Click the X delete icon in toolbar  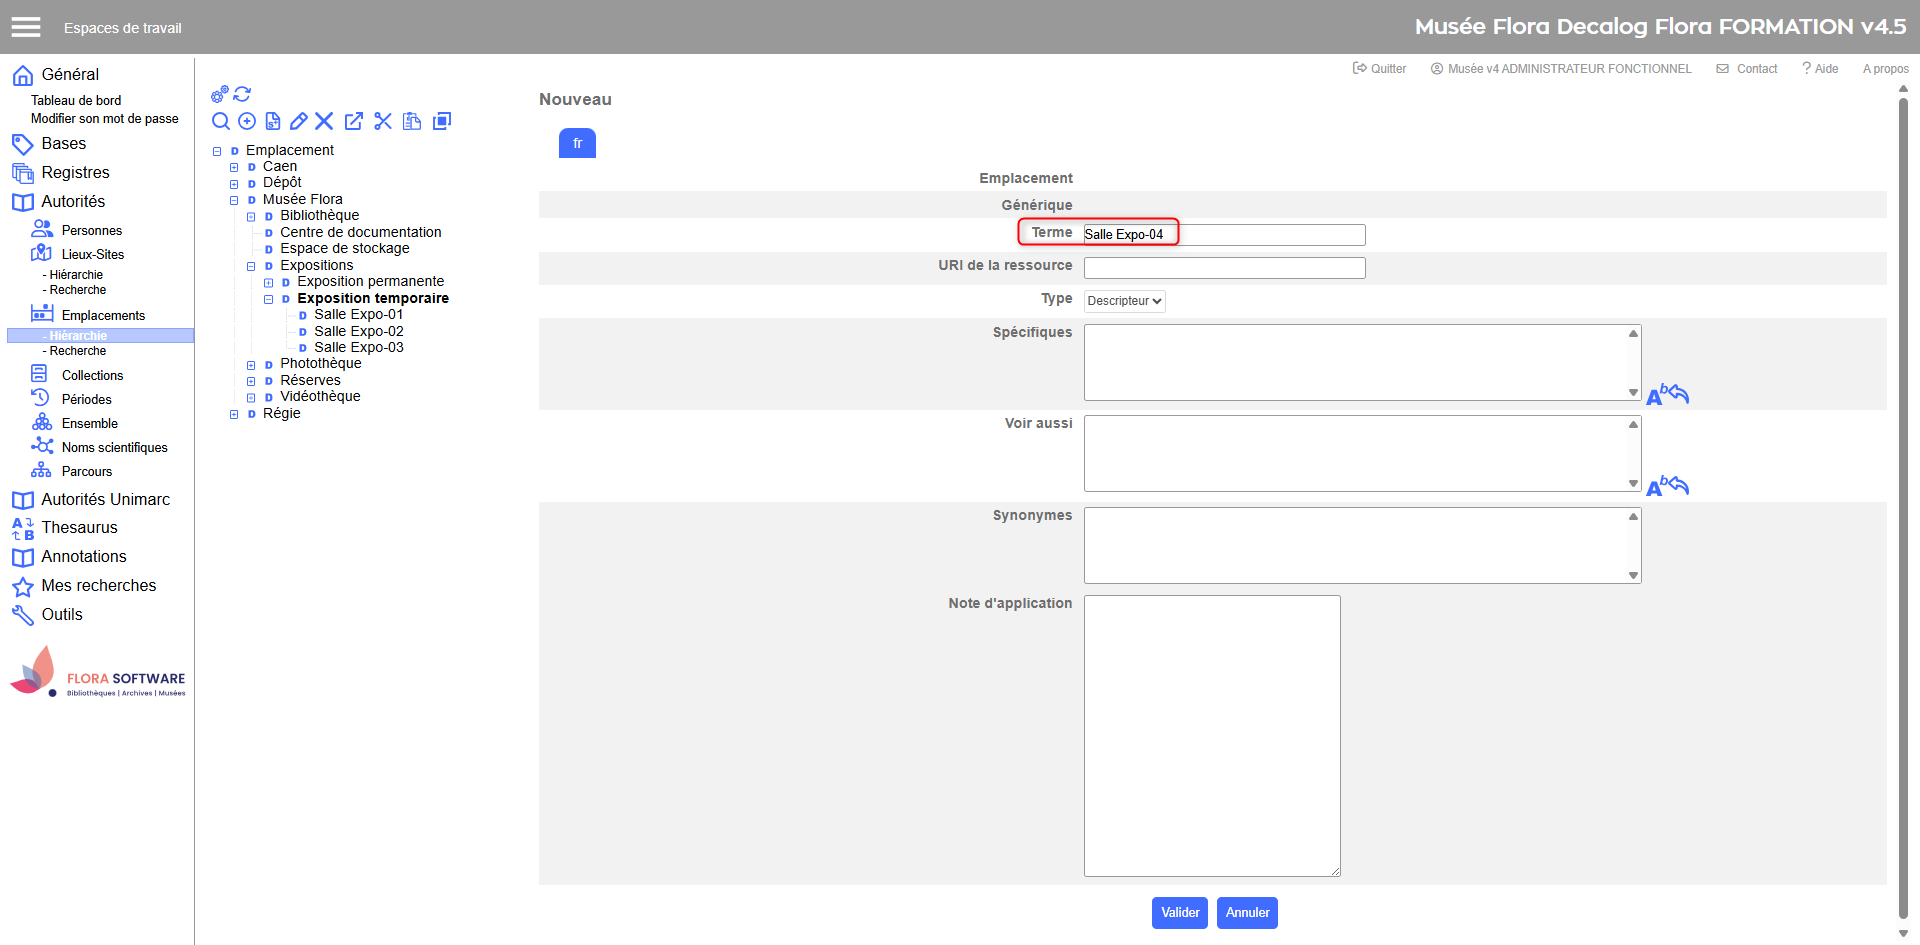click(x=324, y=121)
